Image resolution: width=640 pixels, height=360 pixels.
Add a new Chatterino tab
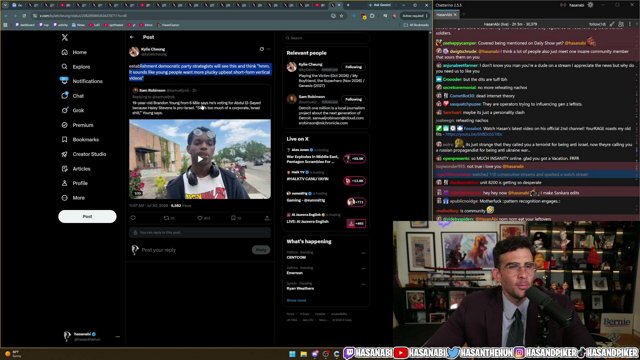(464, 15)
